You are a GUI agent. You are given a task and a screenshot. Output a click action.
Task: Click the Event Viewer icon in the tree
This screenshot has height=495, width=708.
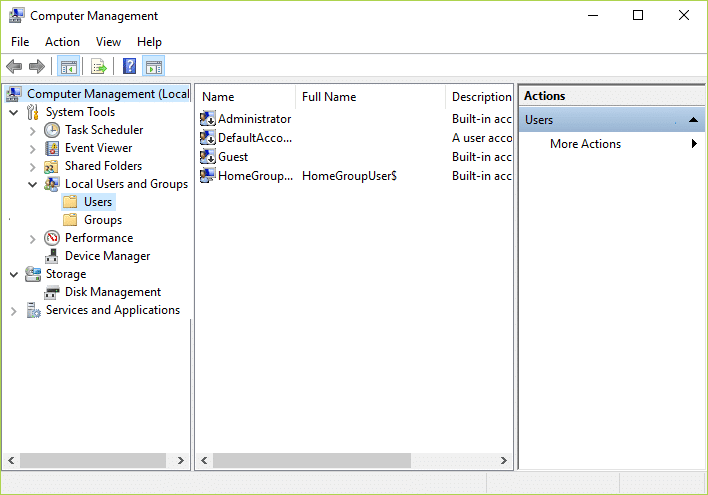pos(52,148)
